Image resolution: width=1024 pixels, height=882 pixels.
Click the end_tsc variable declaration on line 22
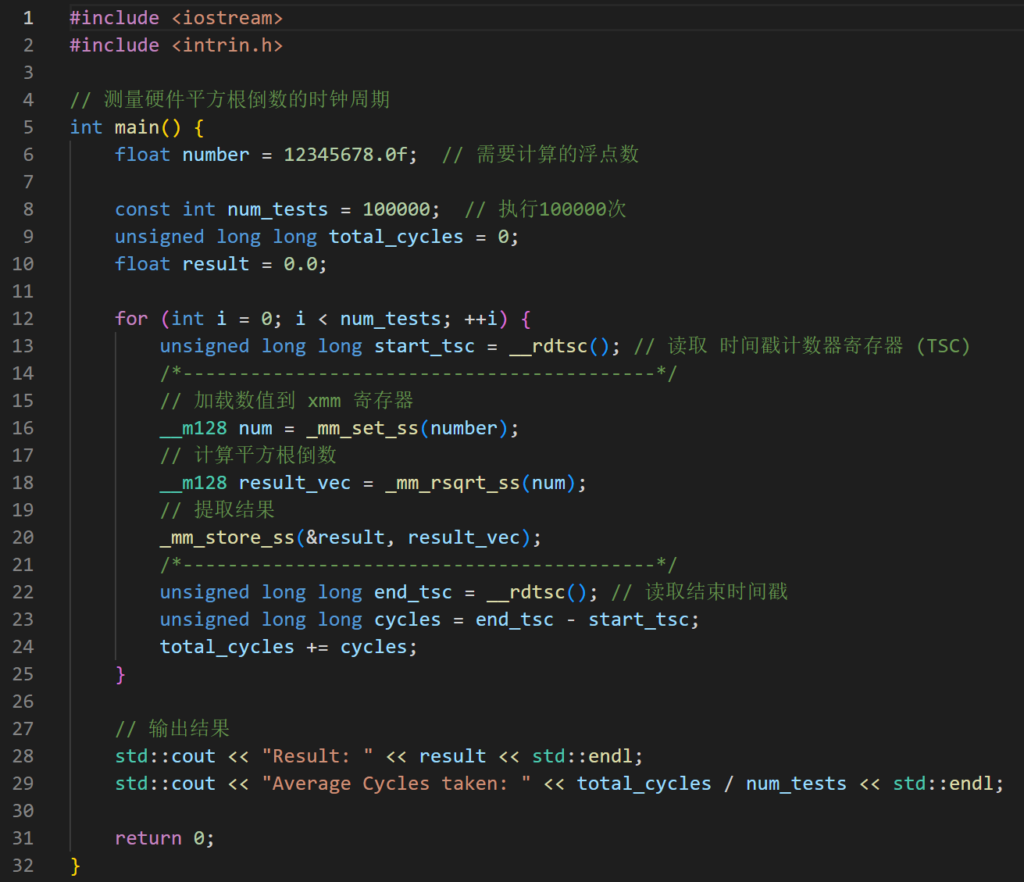click(413, 592)
